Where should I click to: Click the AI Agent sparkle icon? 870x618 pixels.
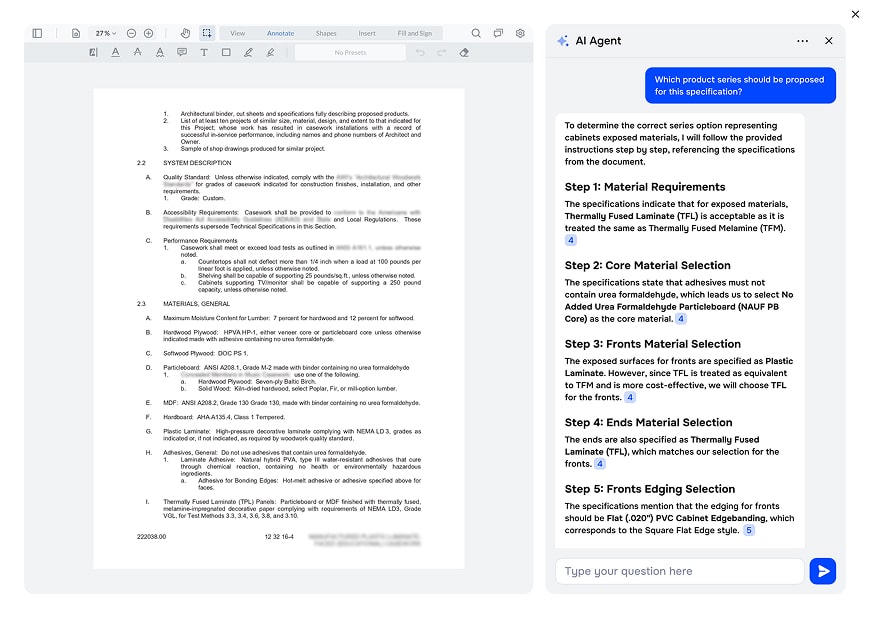tap(563, 41)
